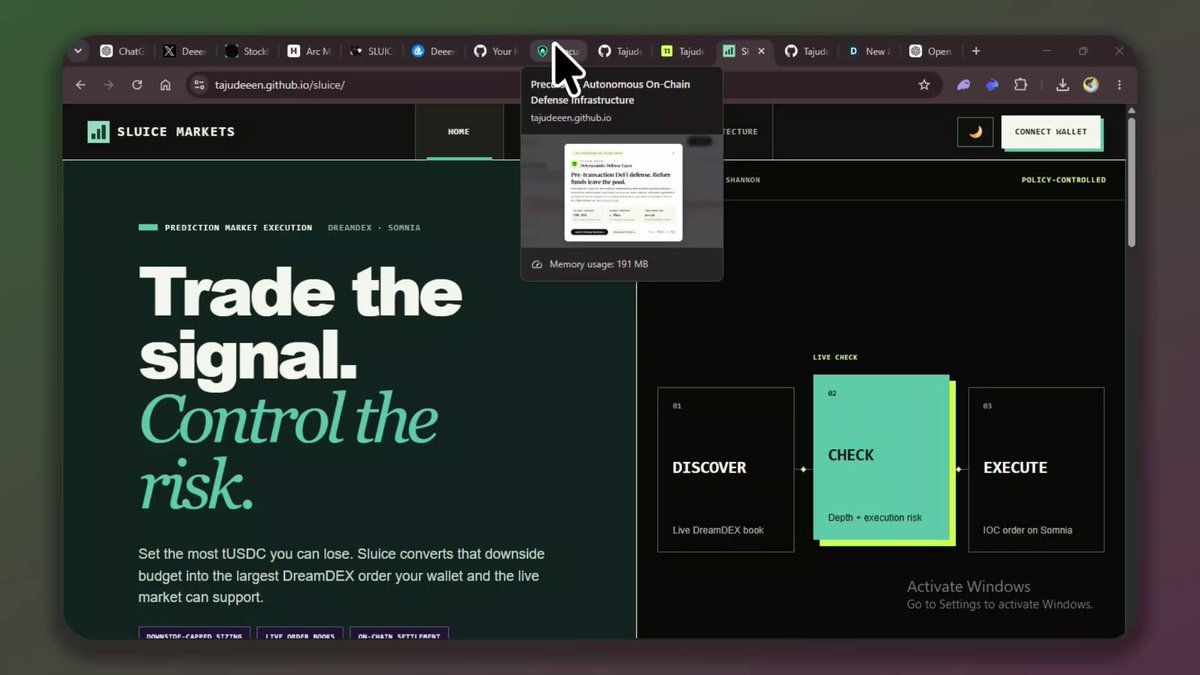Select the HOME navigation item

tap(459, 131)
